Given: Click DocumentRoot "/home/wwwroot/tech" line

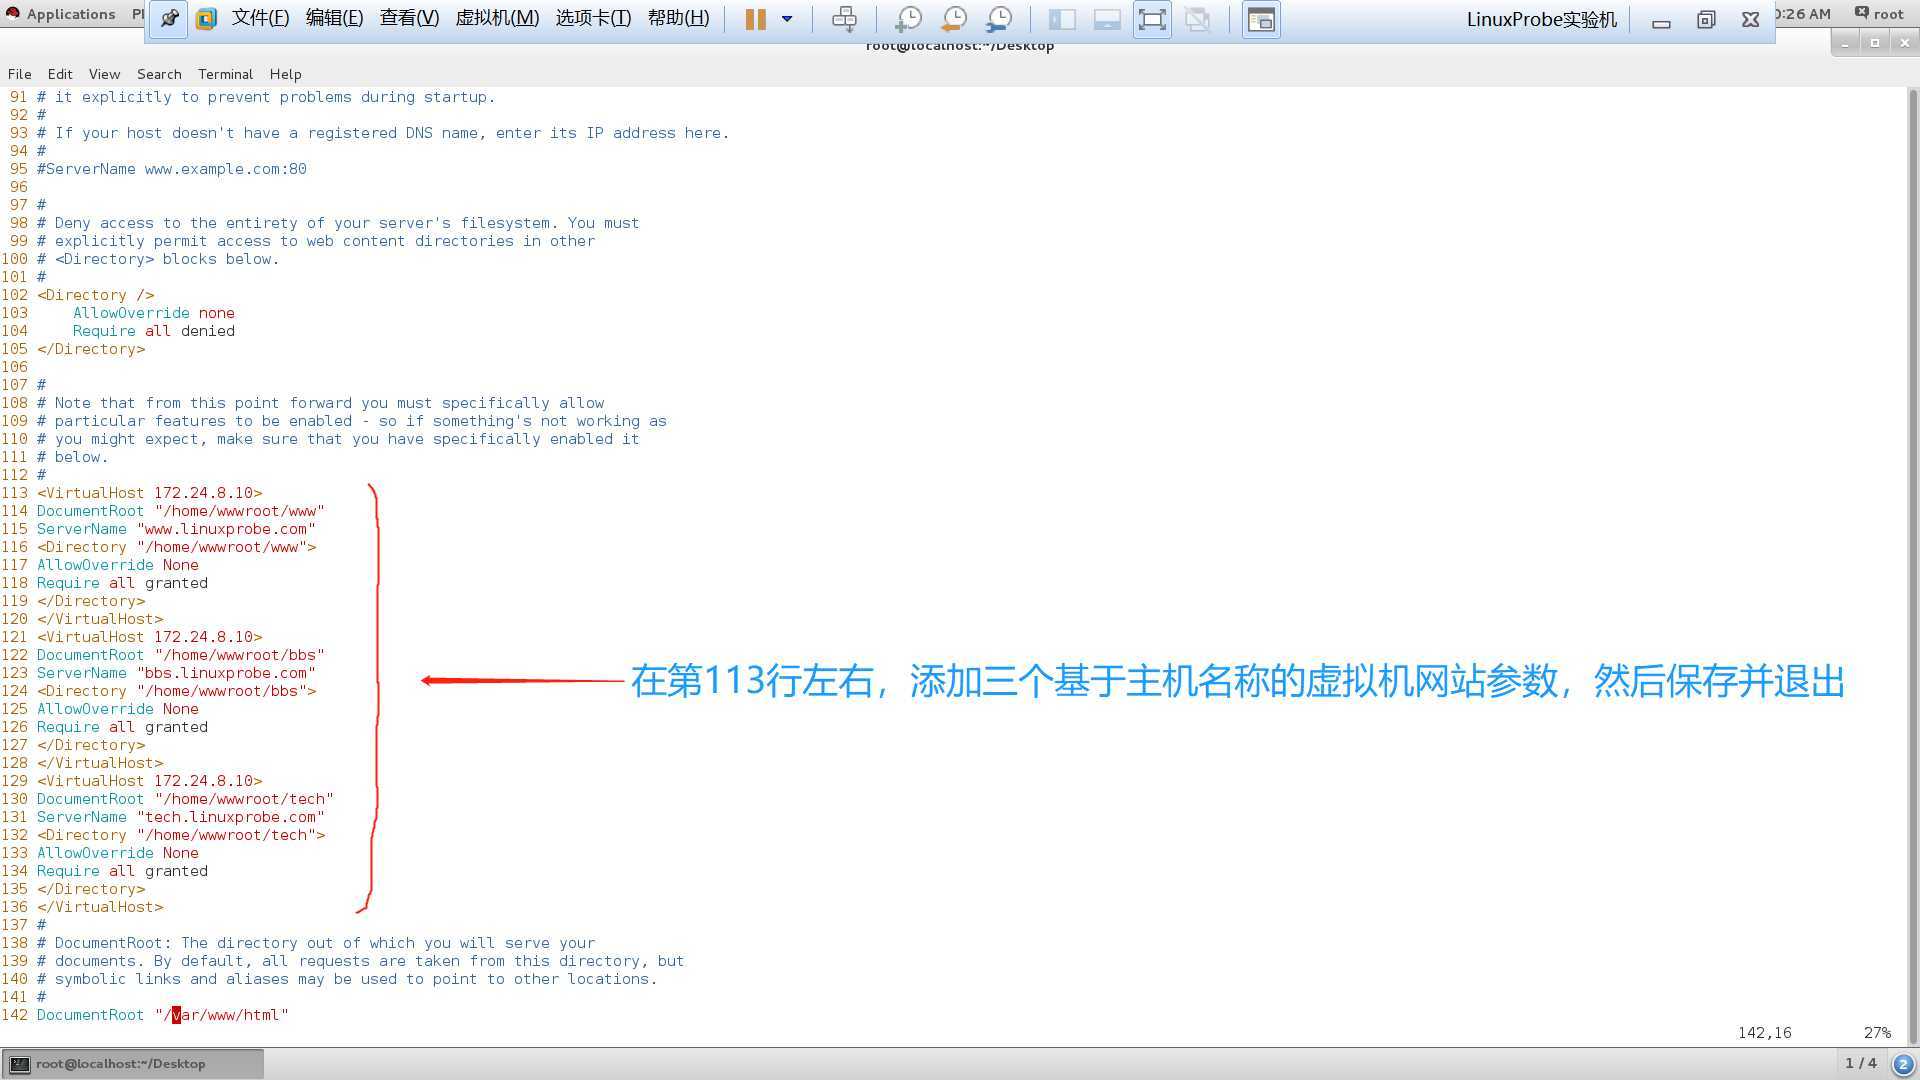Looking at the screenshot, I should pos(185,799).
